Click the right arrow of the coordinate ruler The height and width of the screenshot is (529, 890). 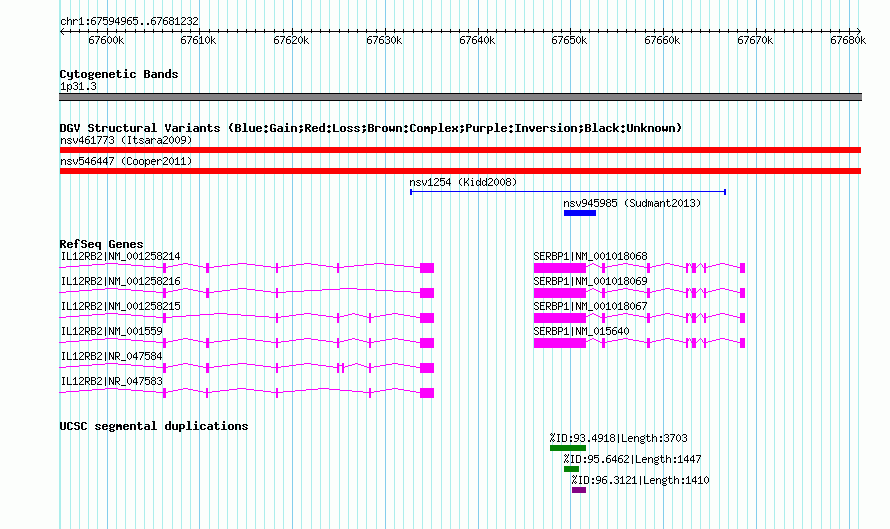[x=858, y=31]
